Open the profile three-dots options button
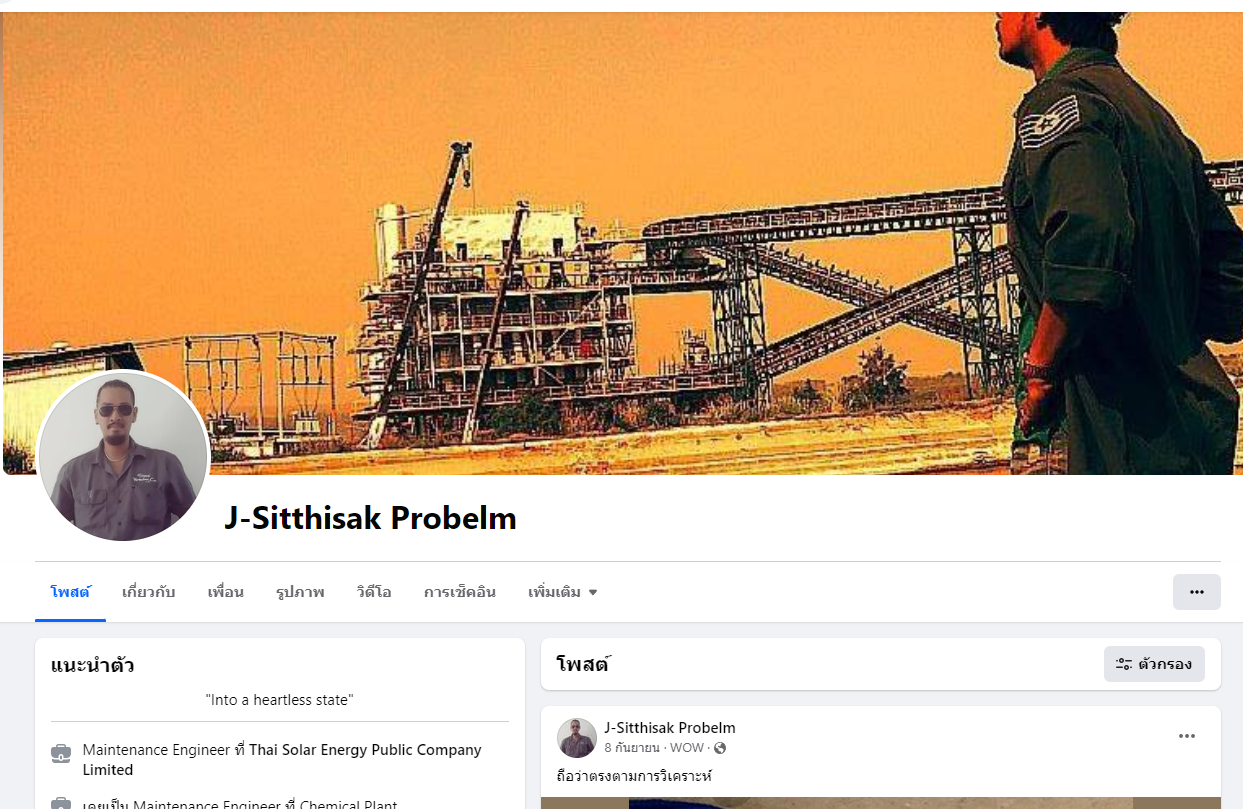Viewport: 1243px width, 809px height. 1196,592
